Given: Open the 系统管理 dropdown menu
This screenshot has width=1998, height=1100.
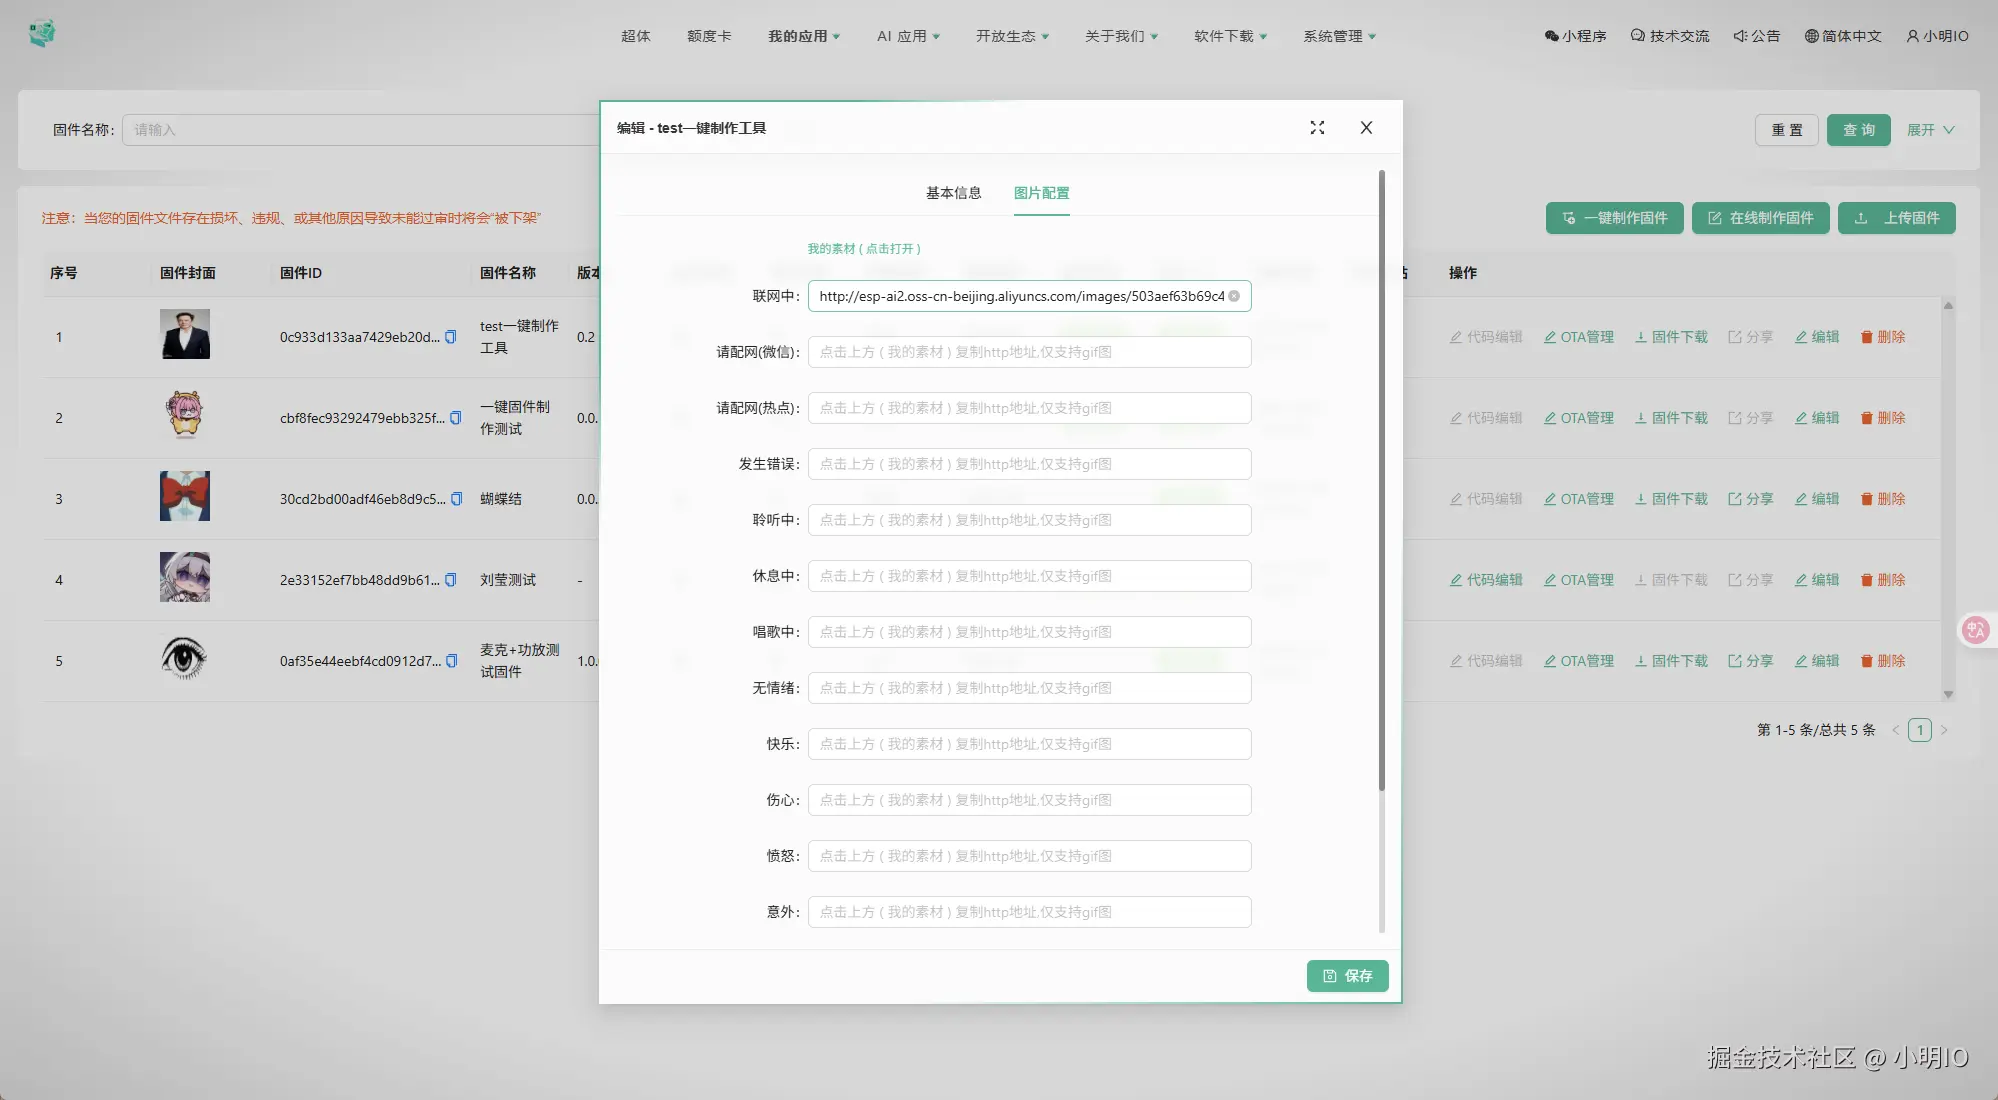Looking at the screenshot, I should (1339, 36).
